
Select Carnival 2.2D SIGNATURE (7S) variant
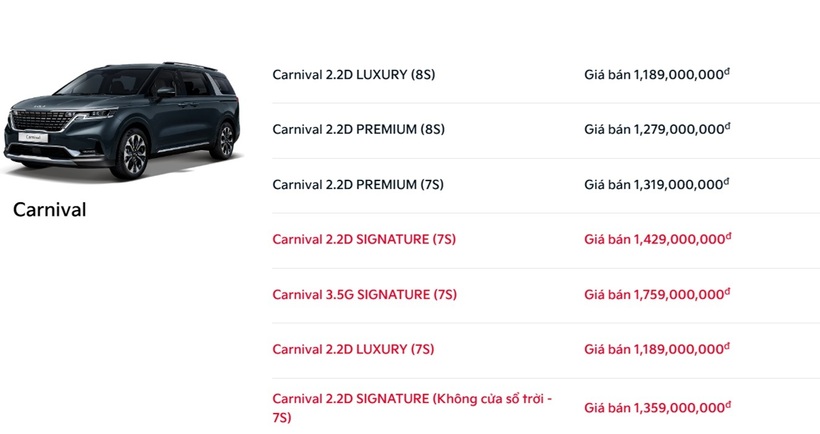click(x=364, y=239)
